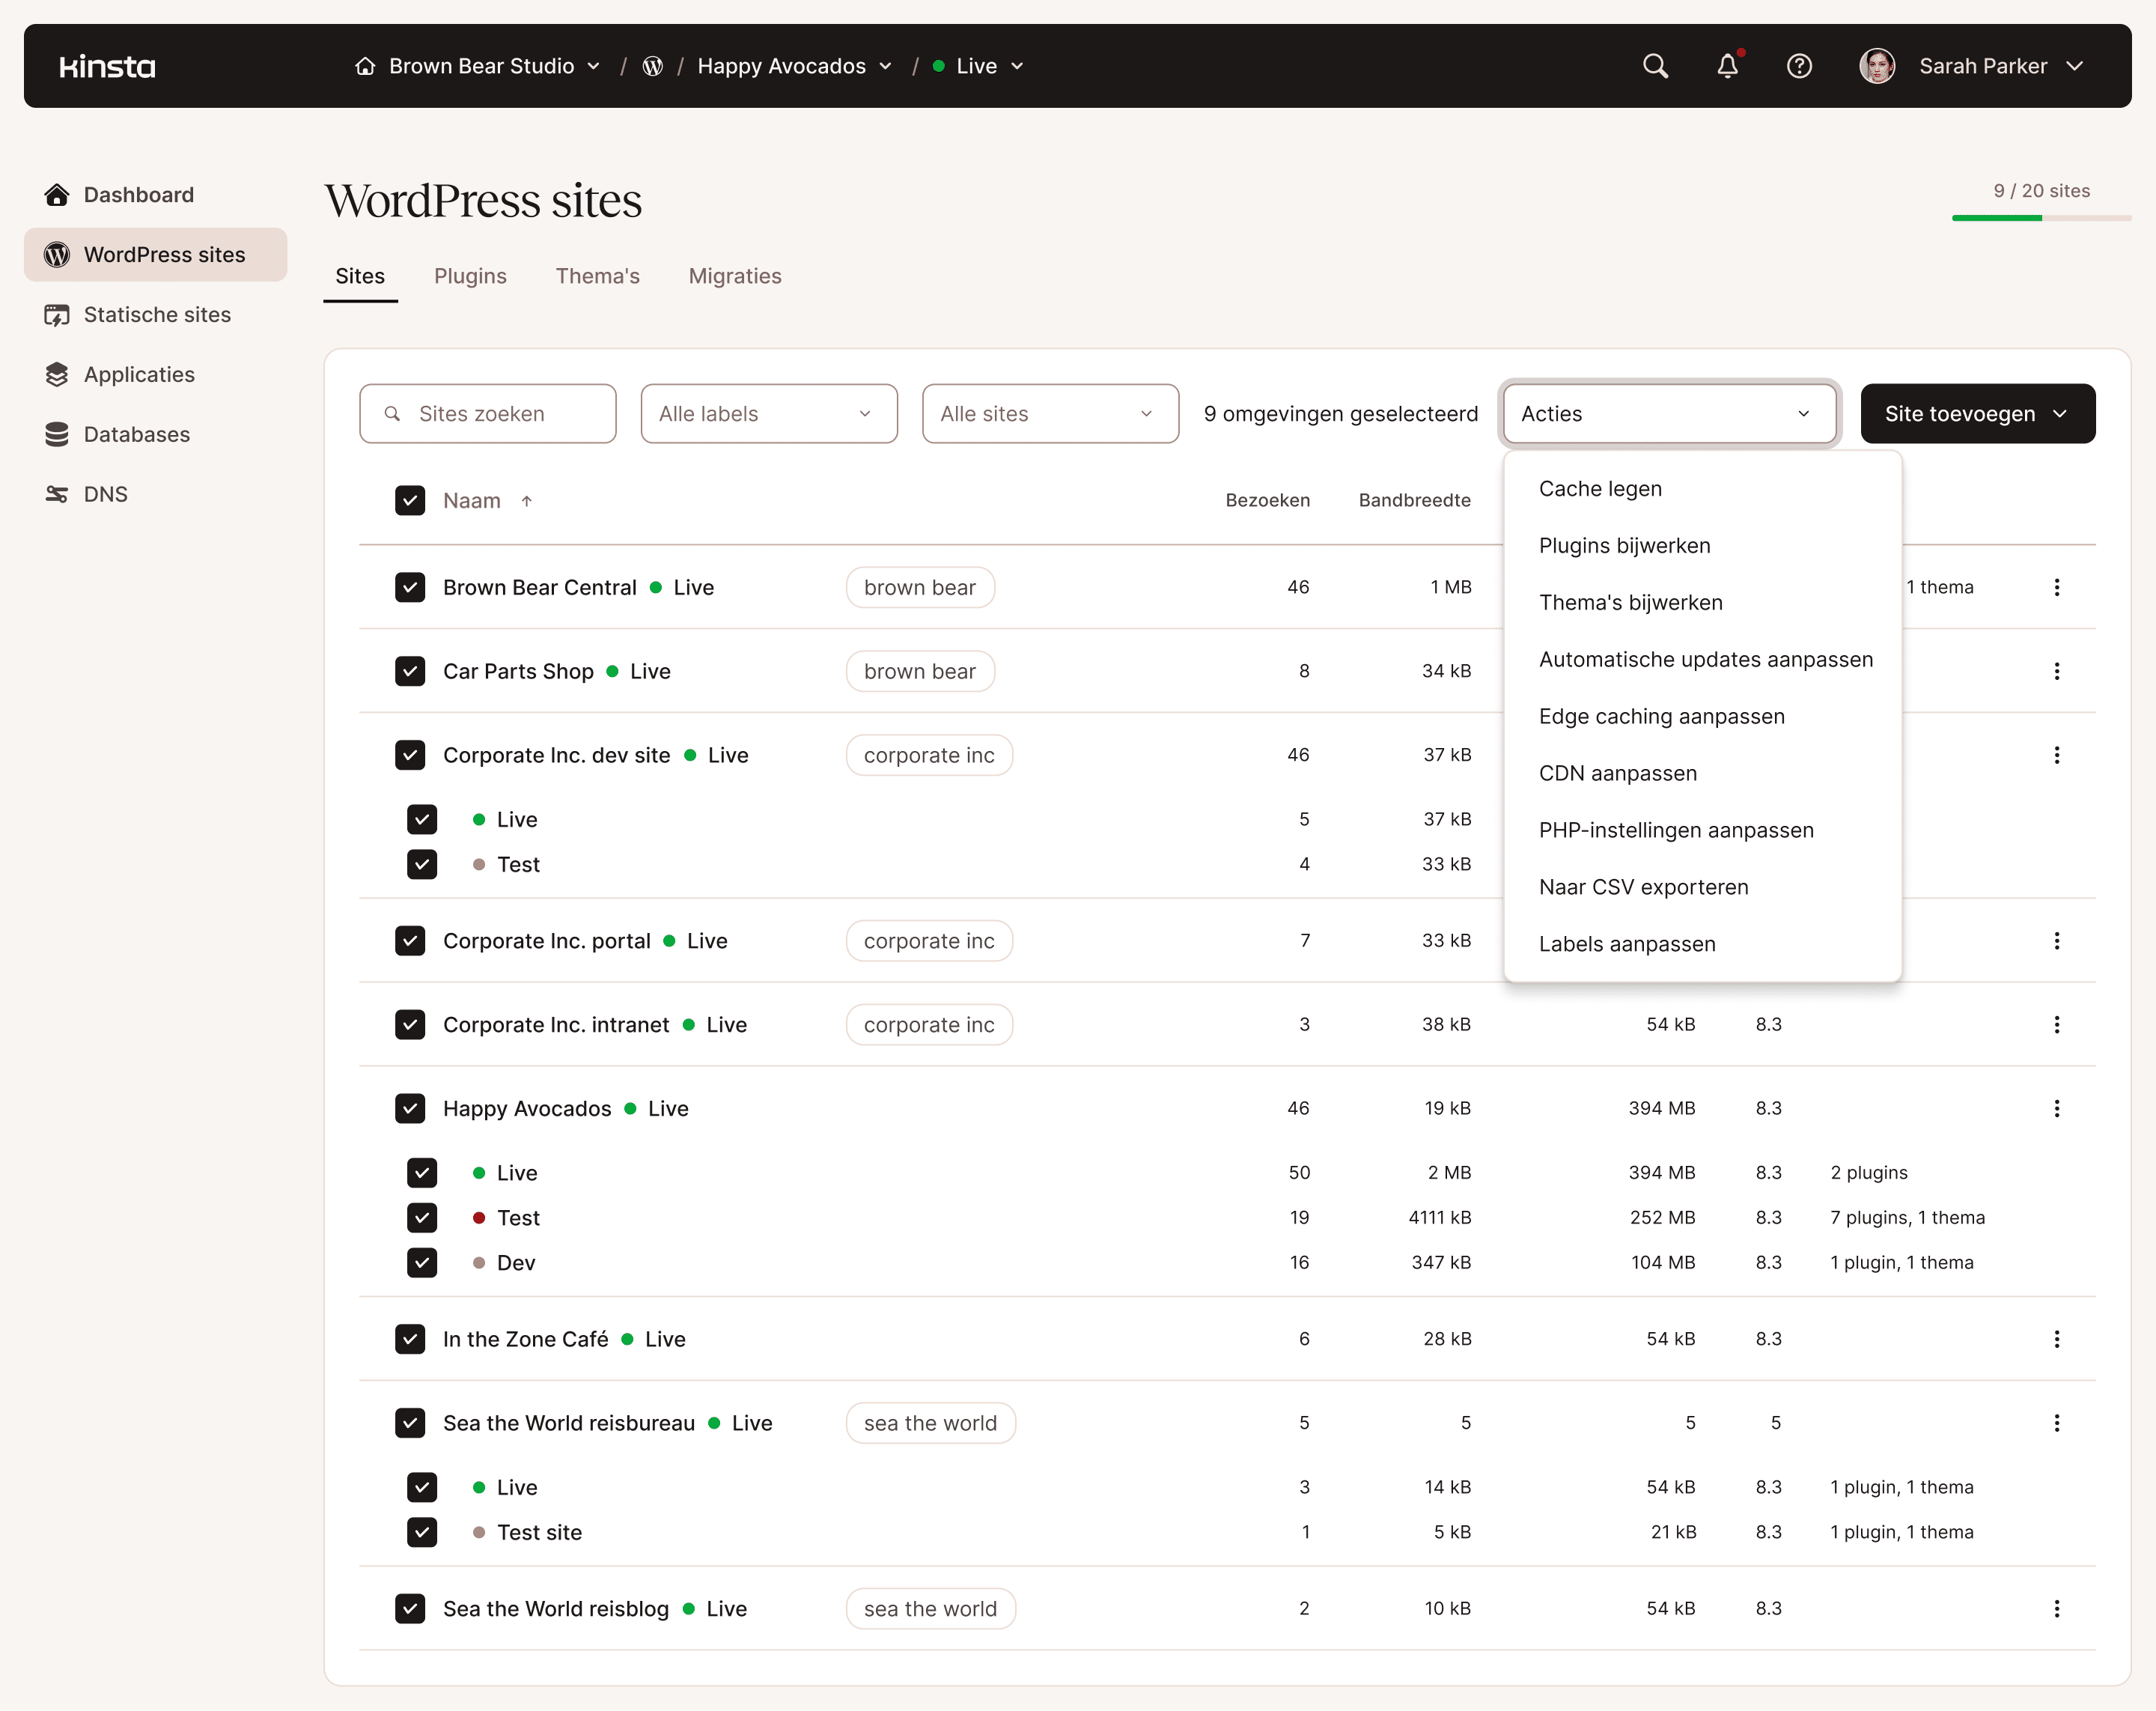Uncheck the select-all Naam checkbox
This screenshot has height=1711, width=2156.
click(x=410, y=500)
